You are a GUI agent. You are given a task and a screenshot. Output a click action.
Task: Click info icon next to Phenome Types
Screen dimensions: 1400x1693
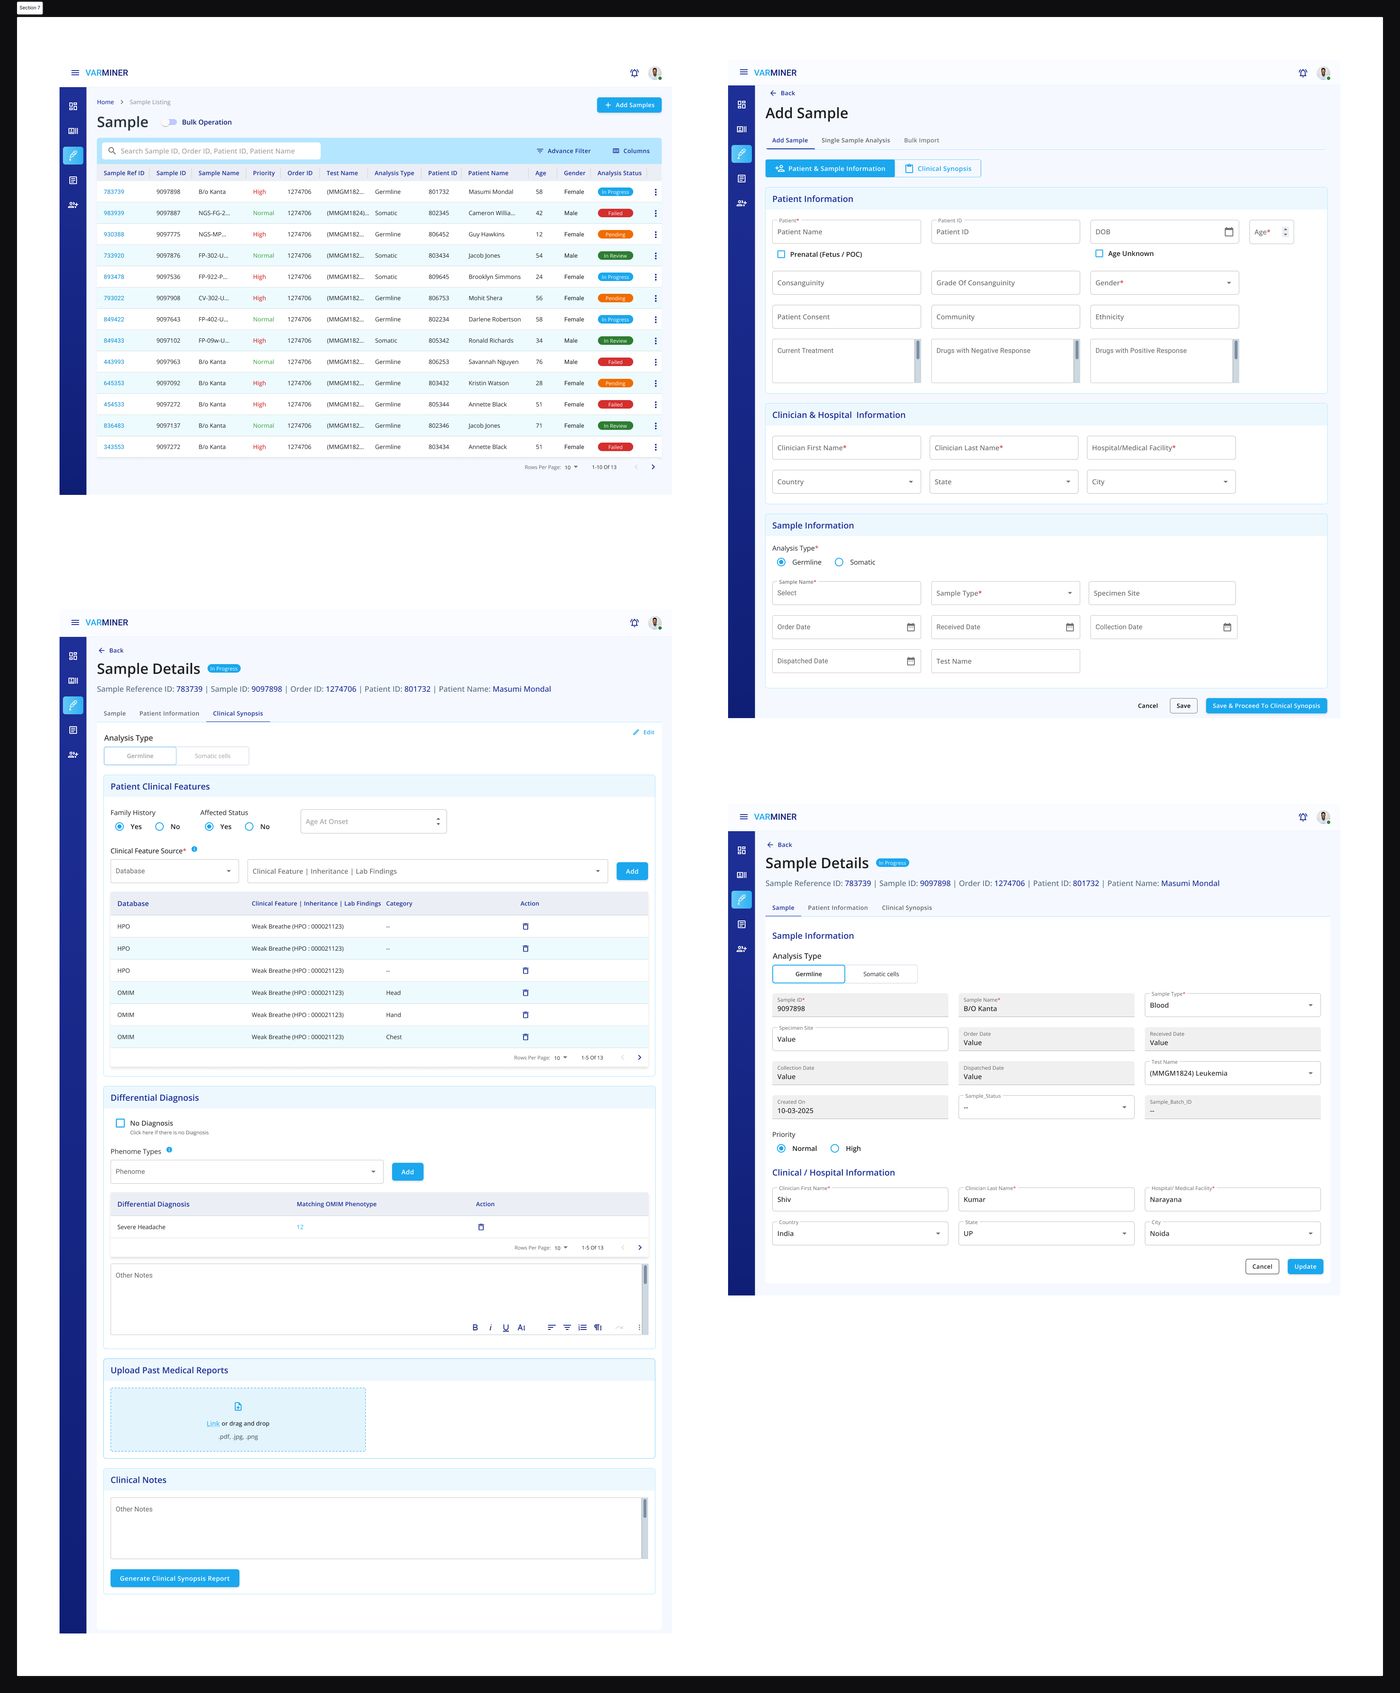click(169, 1150)
